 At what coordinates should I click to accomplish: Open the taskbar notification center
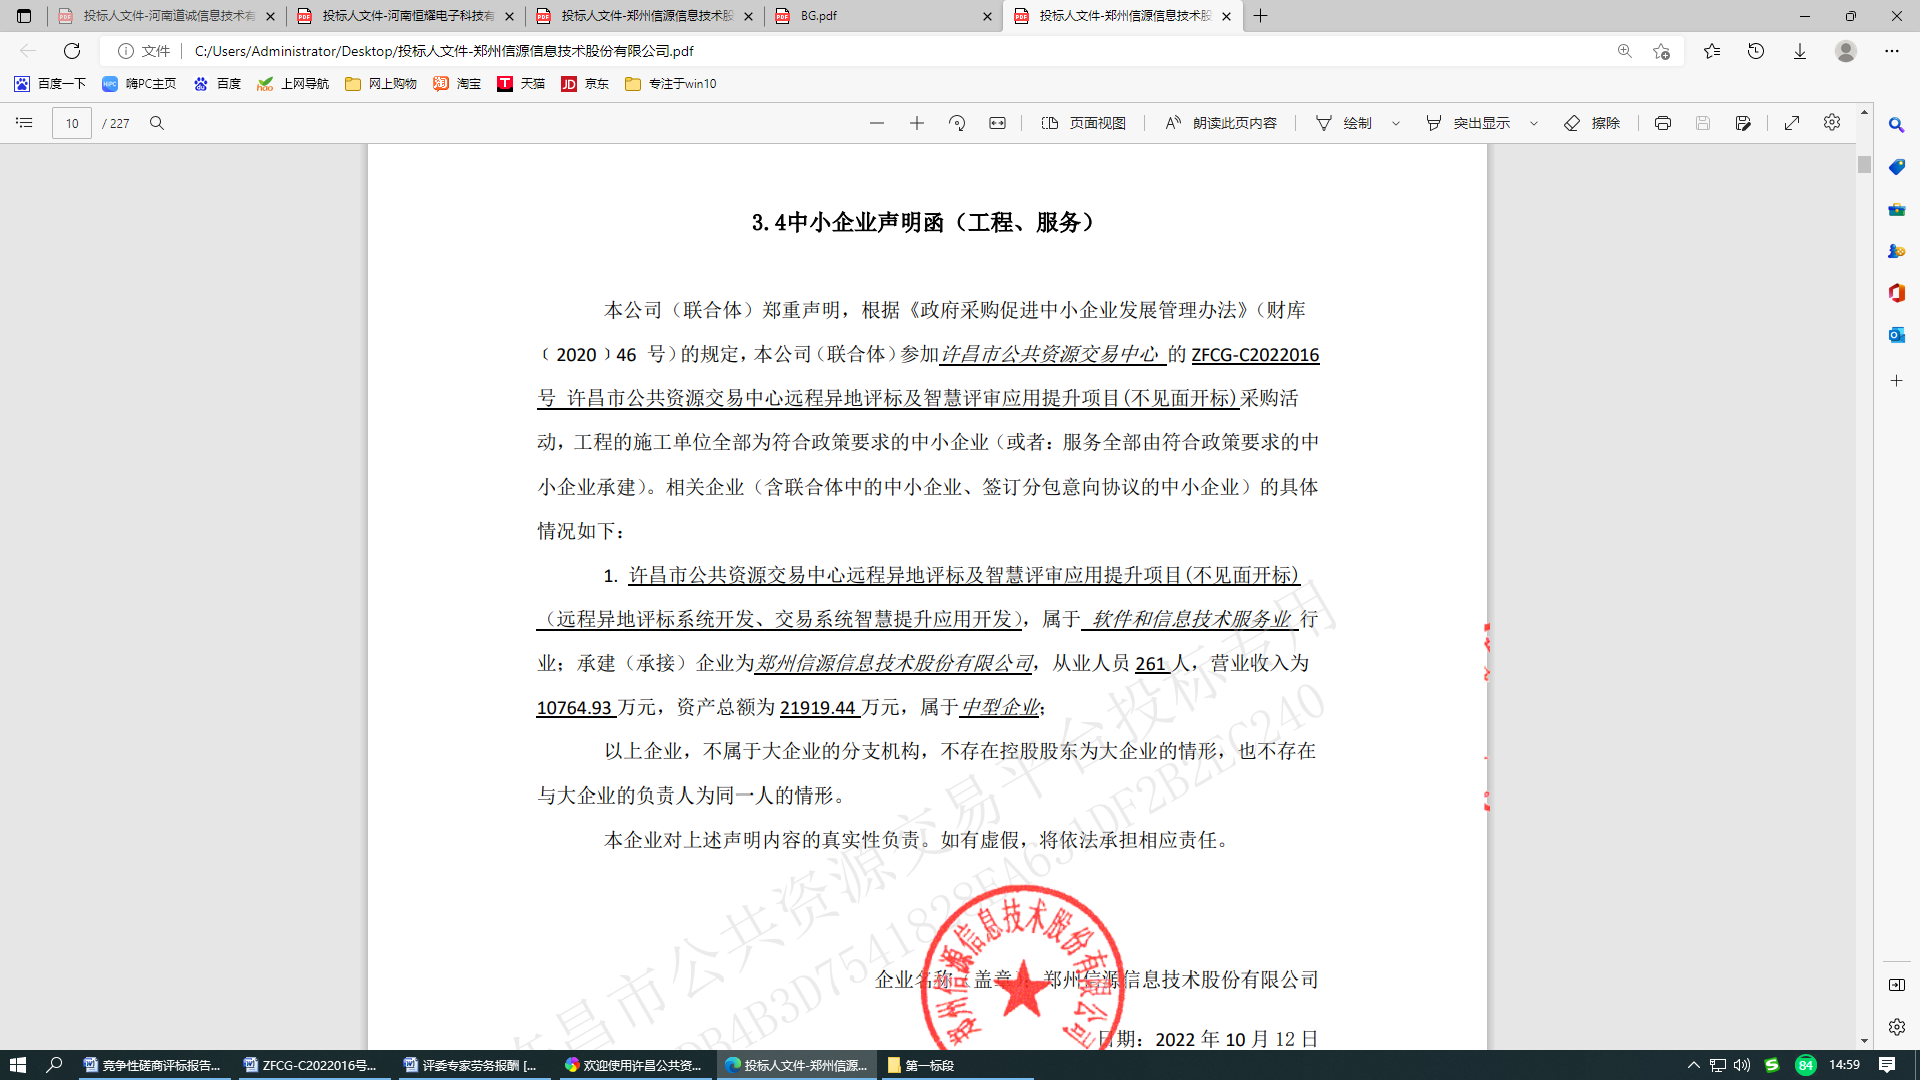1887,1065
